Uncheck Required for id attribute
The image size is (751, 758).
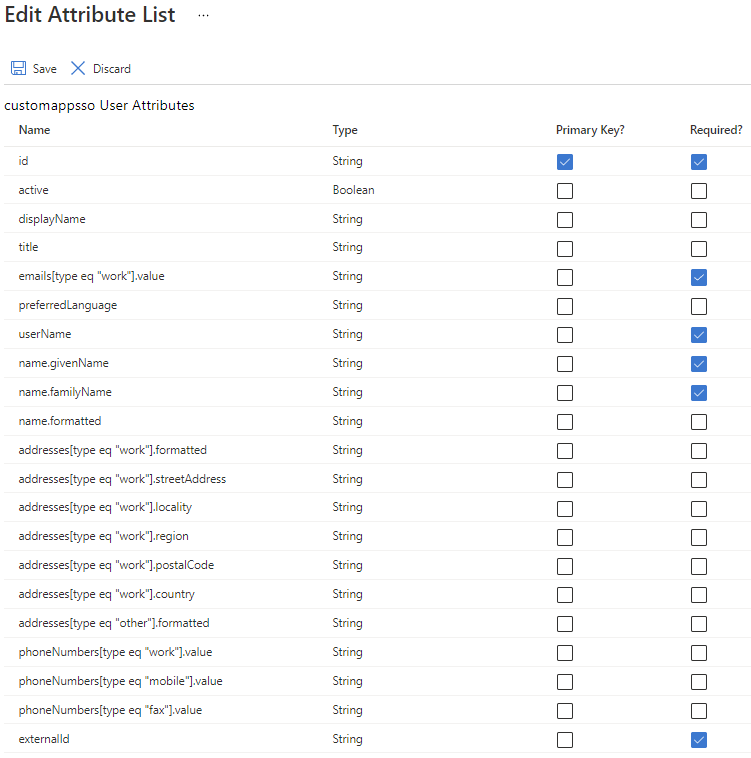point(699,162)
